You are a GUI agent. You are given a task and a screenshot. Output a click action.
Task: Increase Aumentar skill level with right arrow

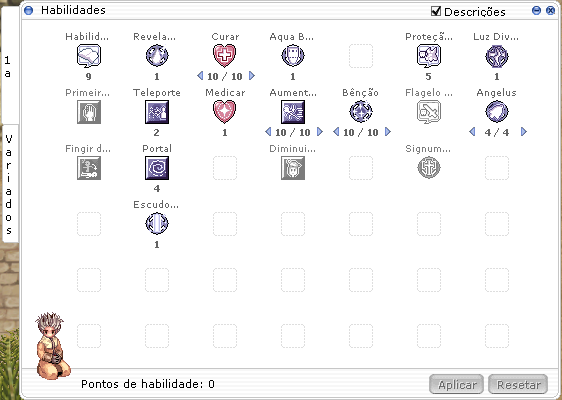pyautogui.click(x=320, y=132)
